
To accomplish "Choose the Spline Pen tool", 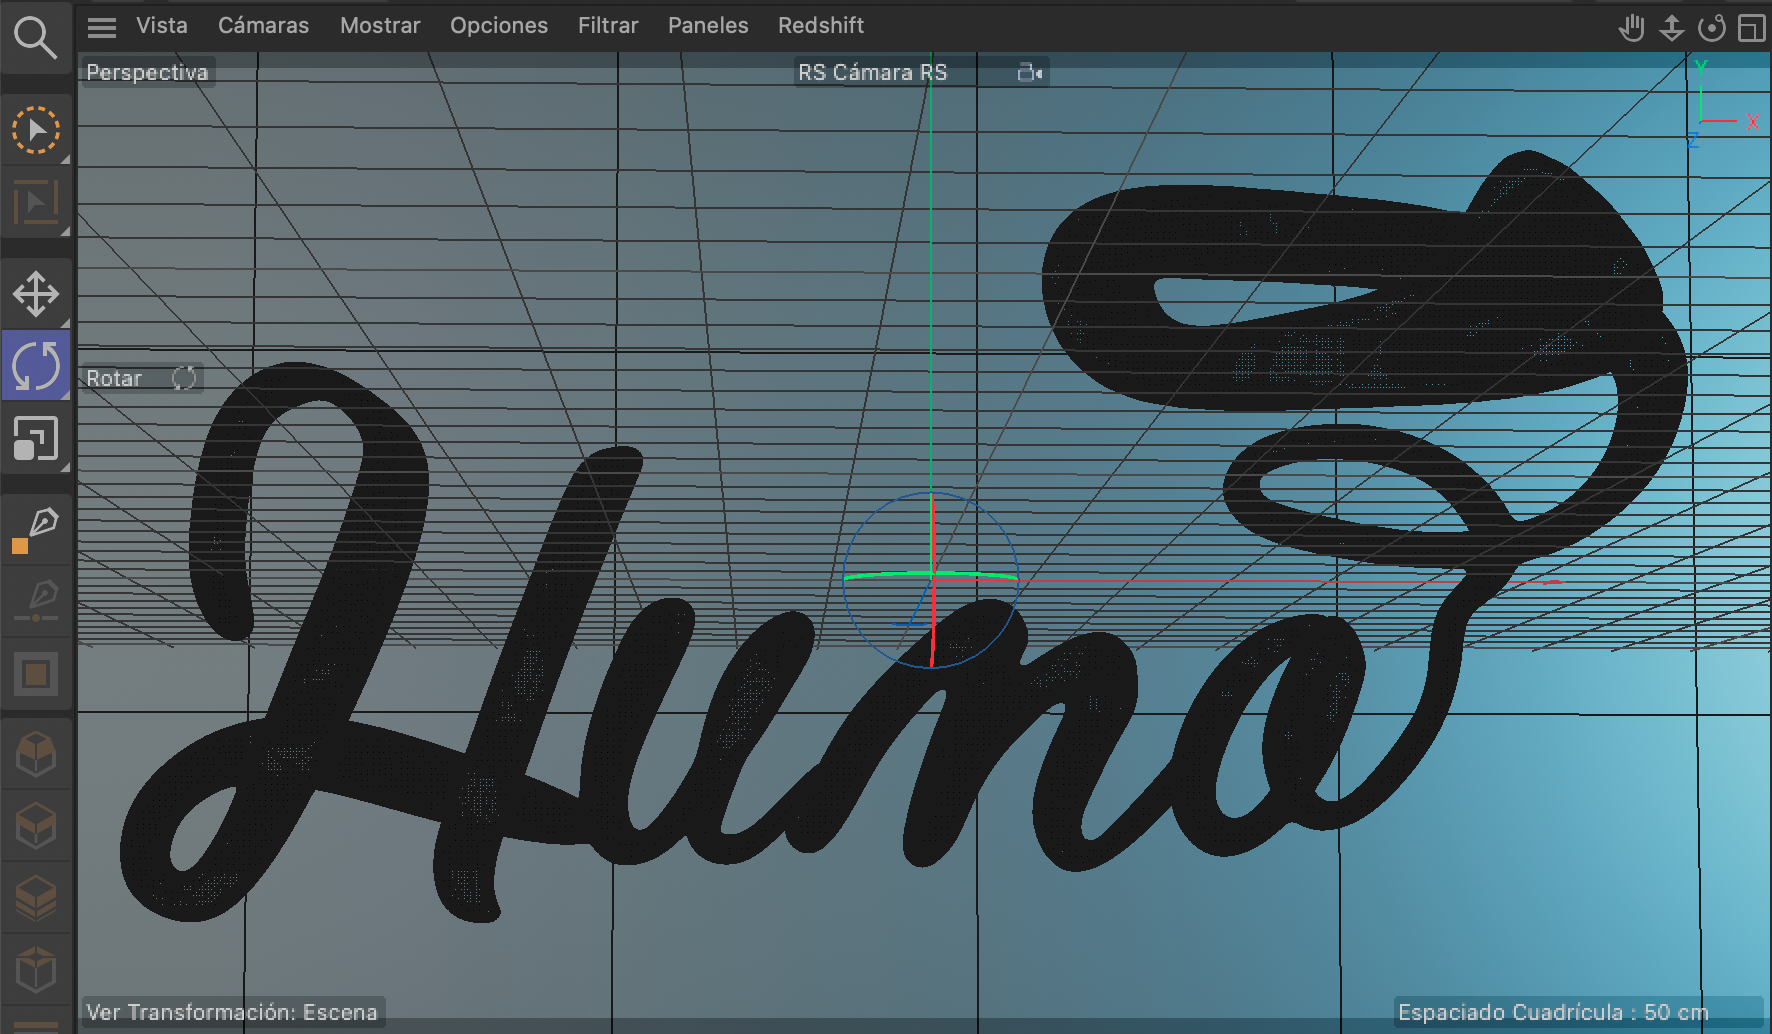I will click(35, 528).
